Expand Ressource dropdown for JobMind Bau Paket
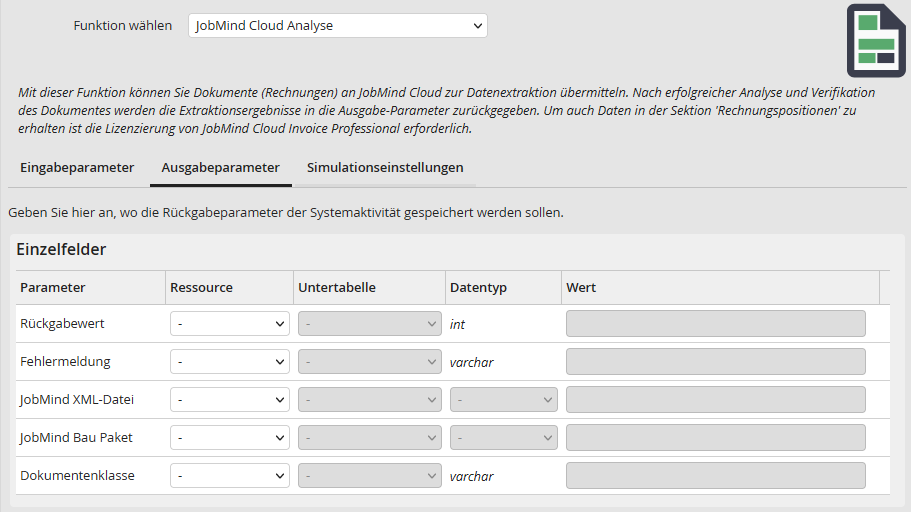Viewport: 911px width, 512px height. pyautogui.click(x=229, y=438)
